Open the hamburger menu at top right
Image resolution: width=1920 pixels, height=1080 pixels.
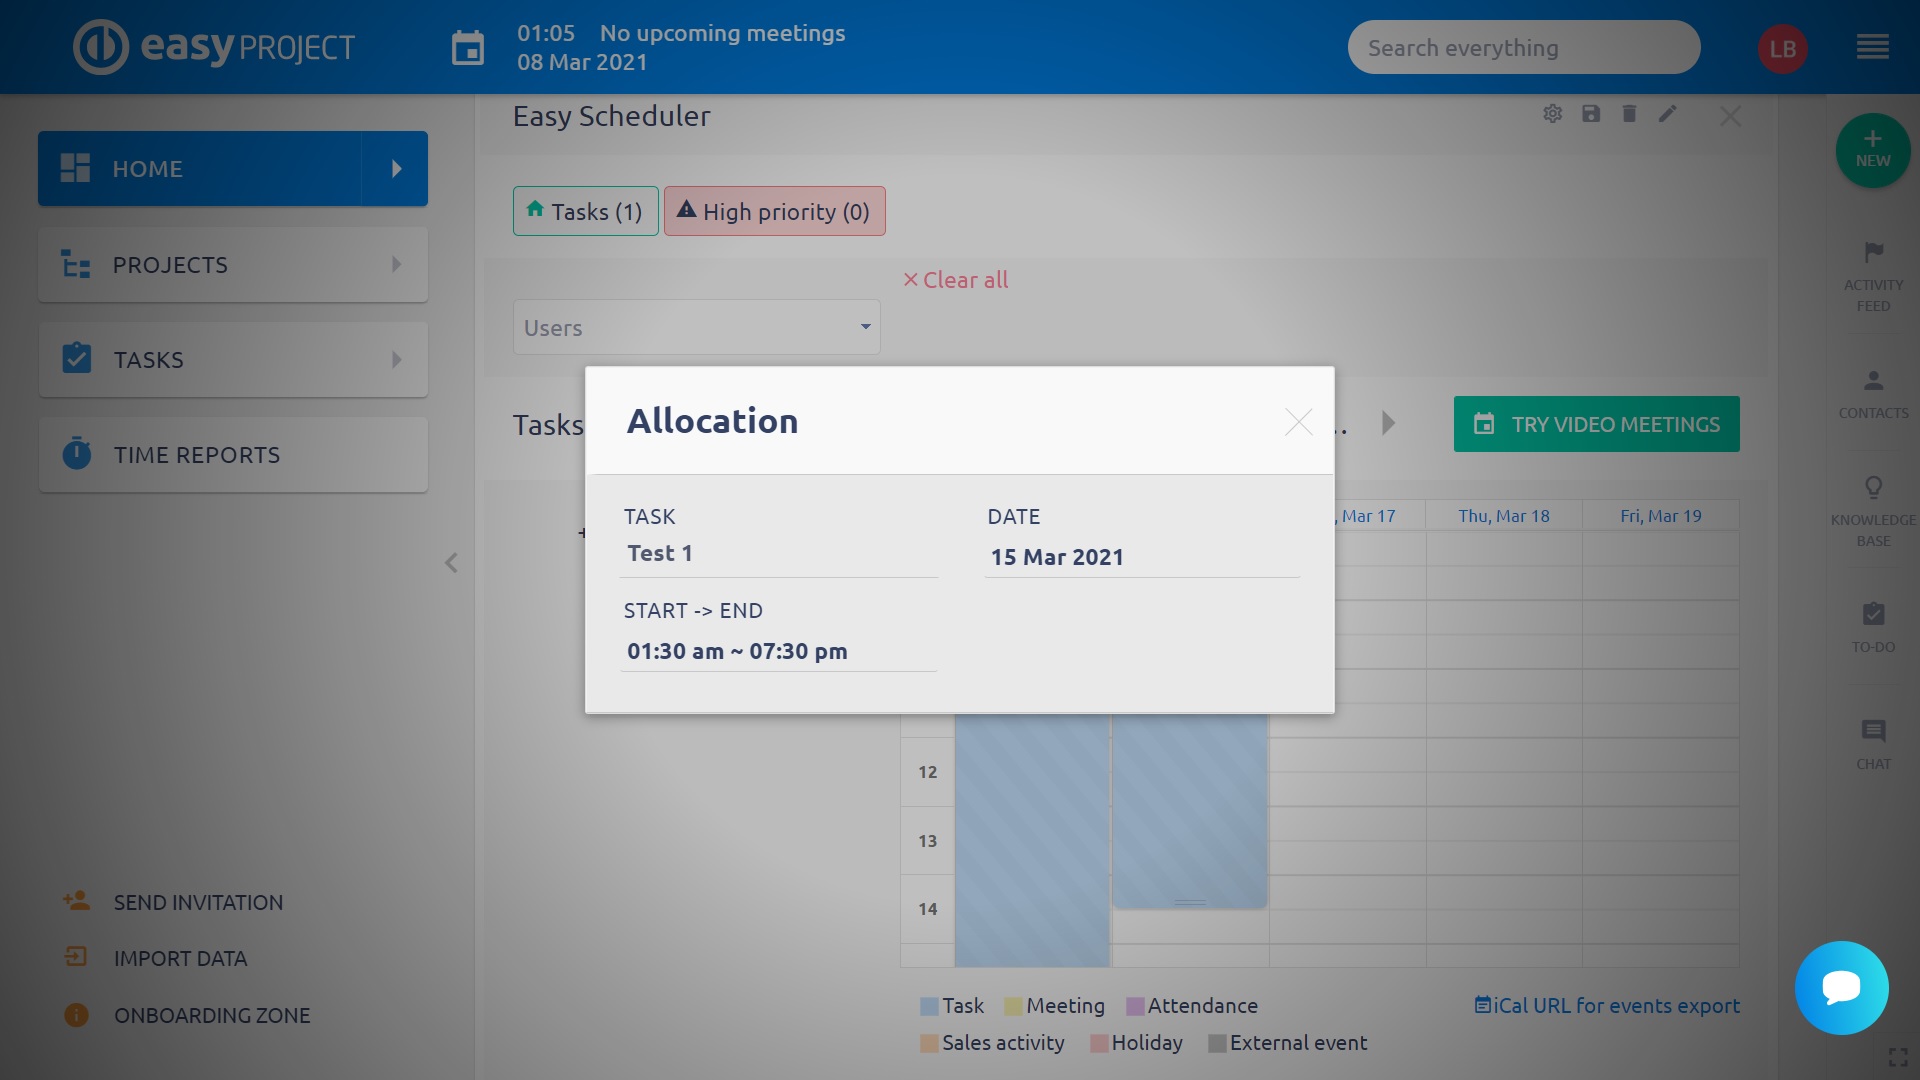pos(1872,48)
